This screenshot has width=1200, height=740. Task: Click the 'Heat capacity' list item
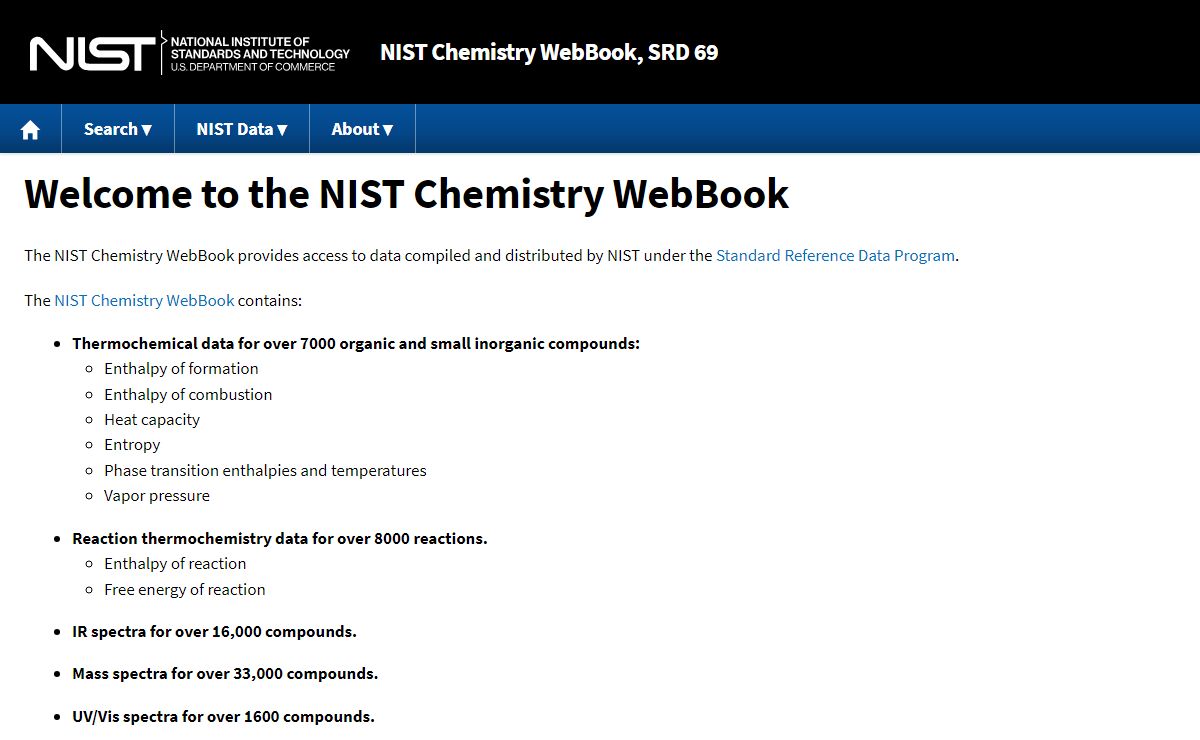pyautogui.click(x=152, y=419)
